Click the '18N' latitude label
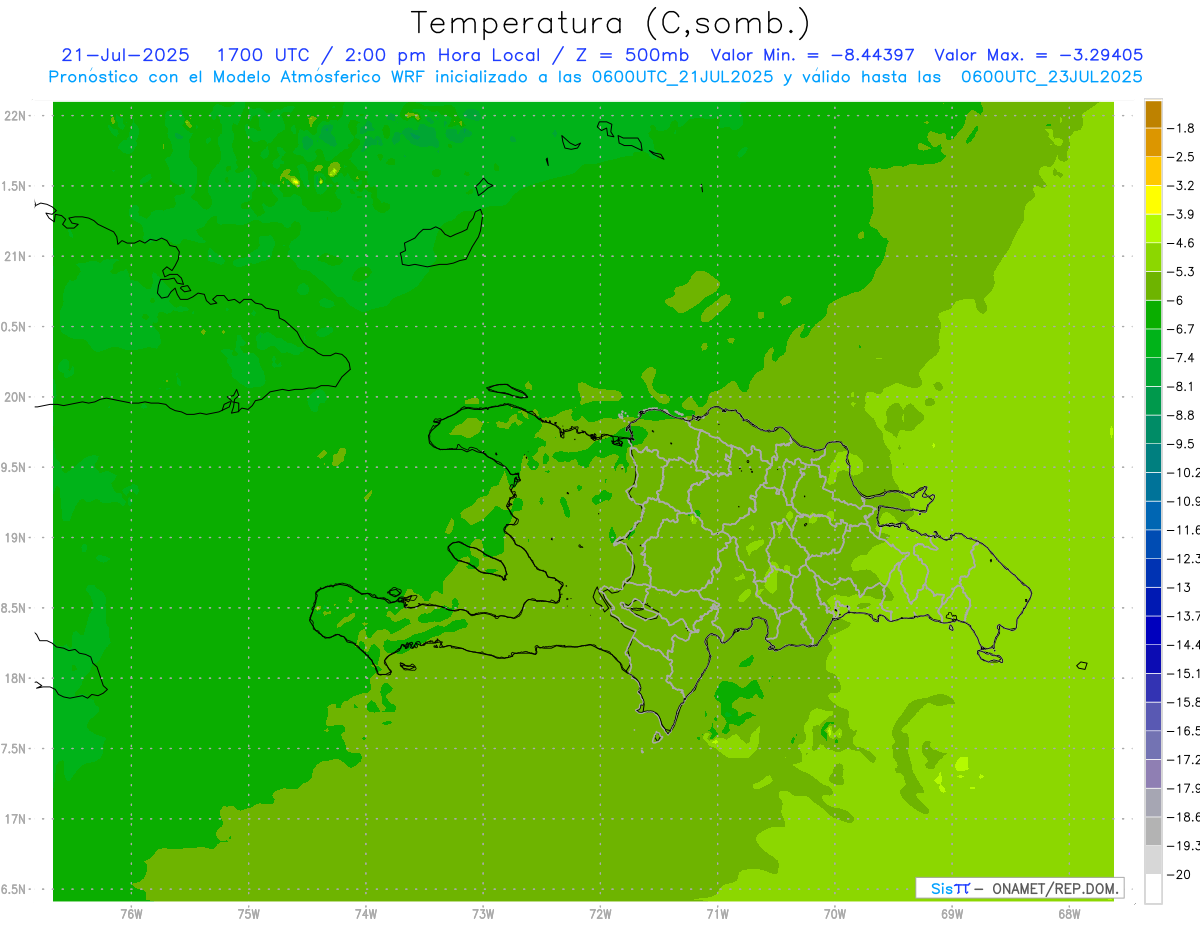 tap(16, 679)
